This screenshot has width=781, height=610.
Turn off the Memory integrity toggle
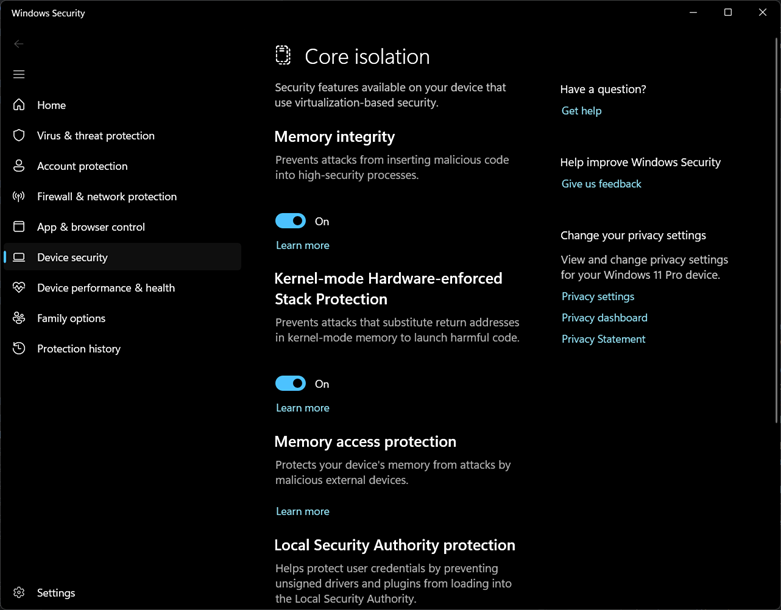tap(290, 221)
